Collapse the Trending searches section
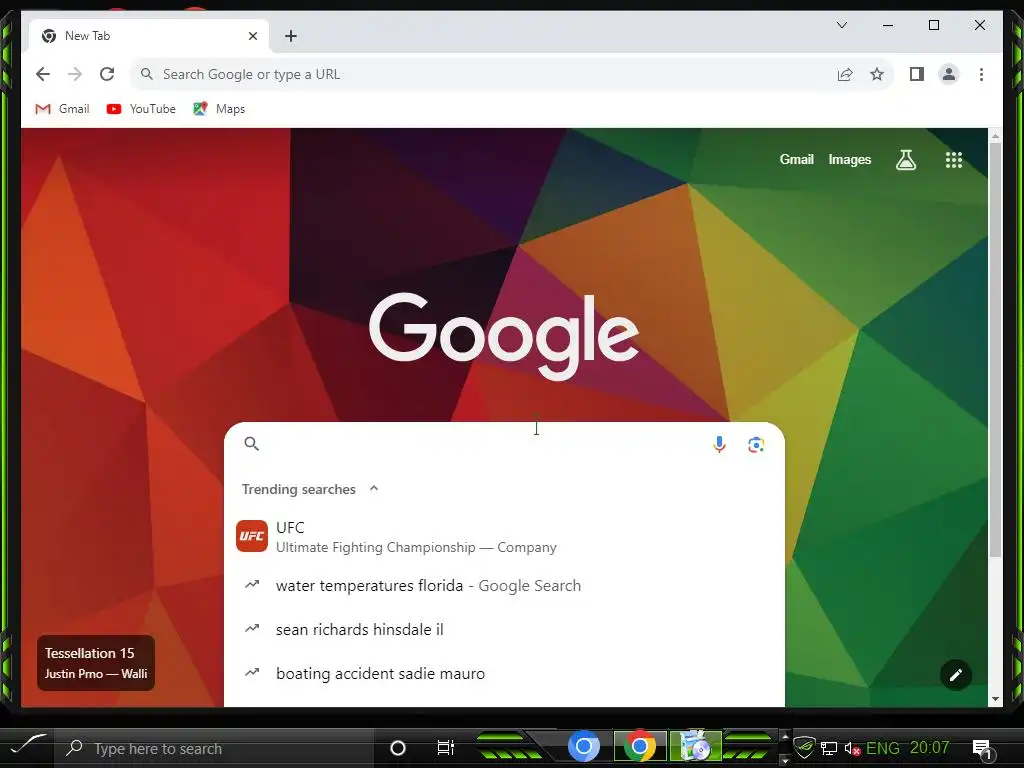The image size is (1024, 768). point(374,488)
